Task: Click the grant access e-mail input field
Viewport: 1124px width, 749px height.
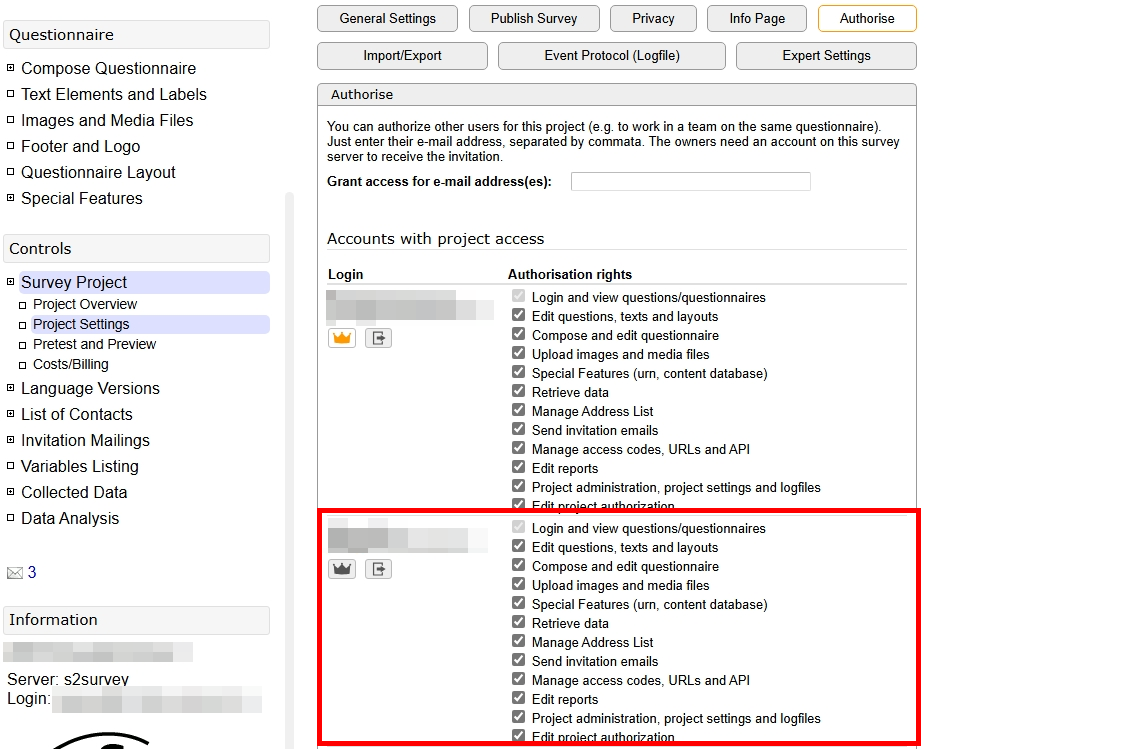Action: tap(690, 181)
